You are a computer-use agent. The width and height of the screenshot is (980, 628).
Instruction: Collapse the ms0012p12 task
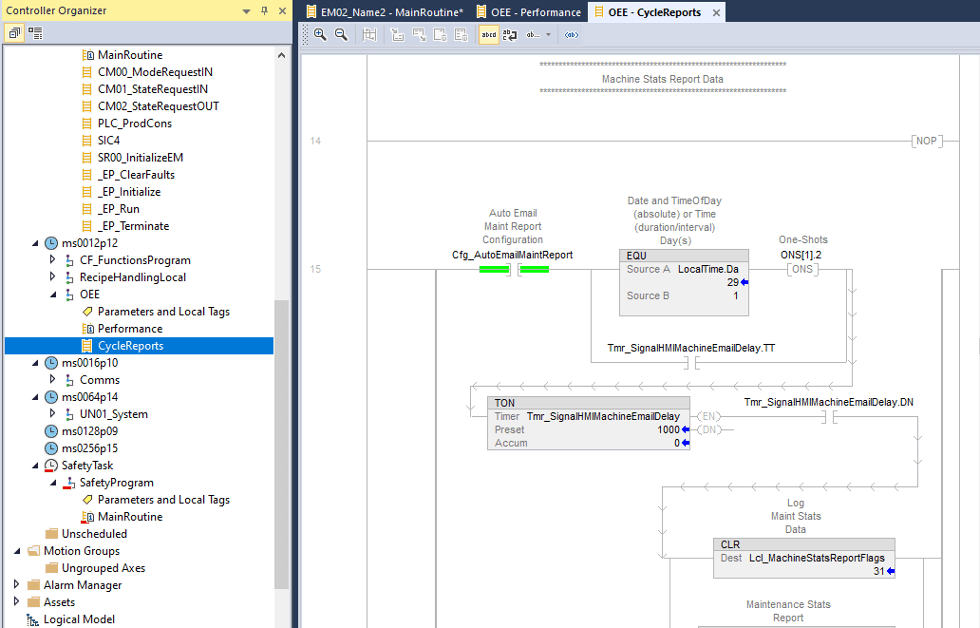35,243
